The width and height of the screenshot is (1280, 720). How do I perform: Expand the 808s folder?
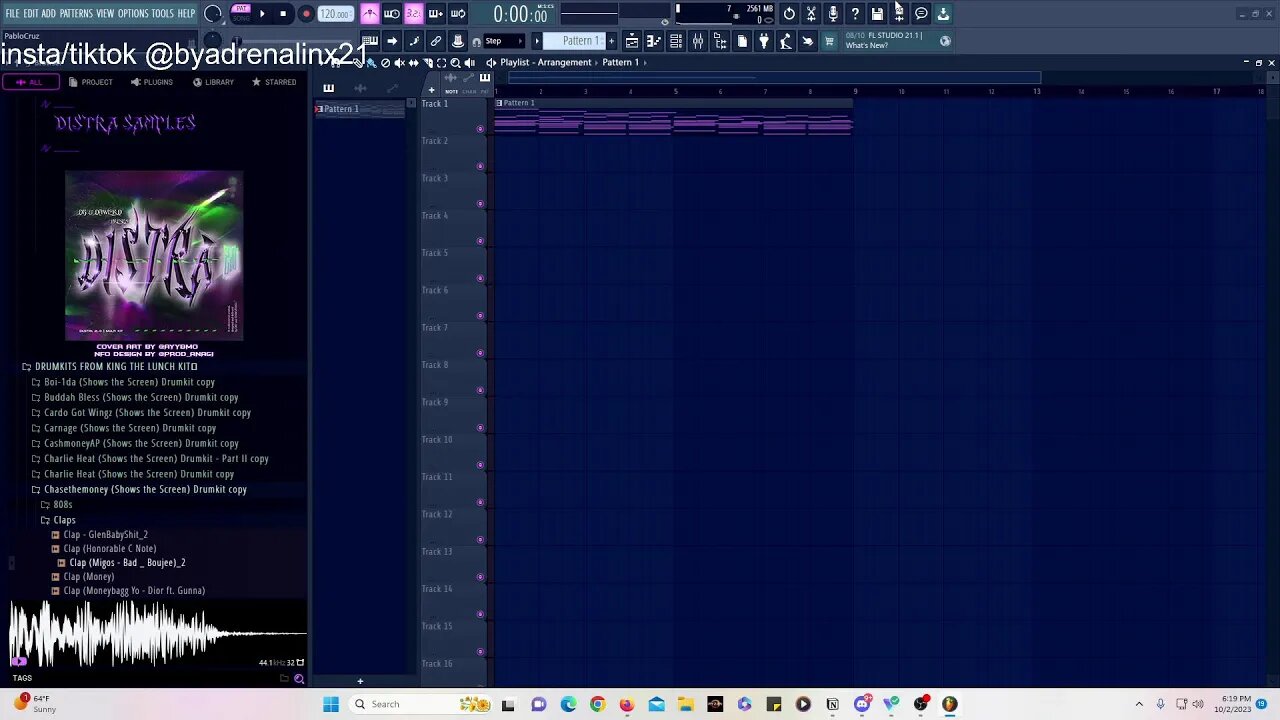[56, 505]
